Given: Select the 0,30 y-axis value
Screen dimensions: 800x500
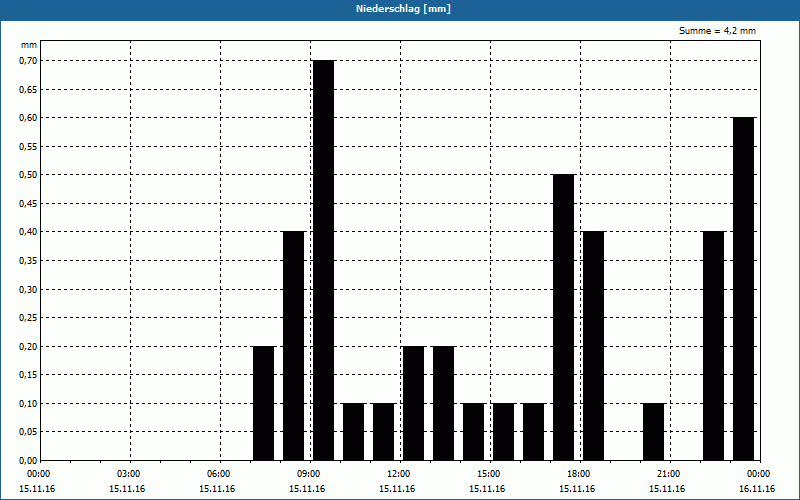Looking at the screenshot, I should (x=29, y=289).
